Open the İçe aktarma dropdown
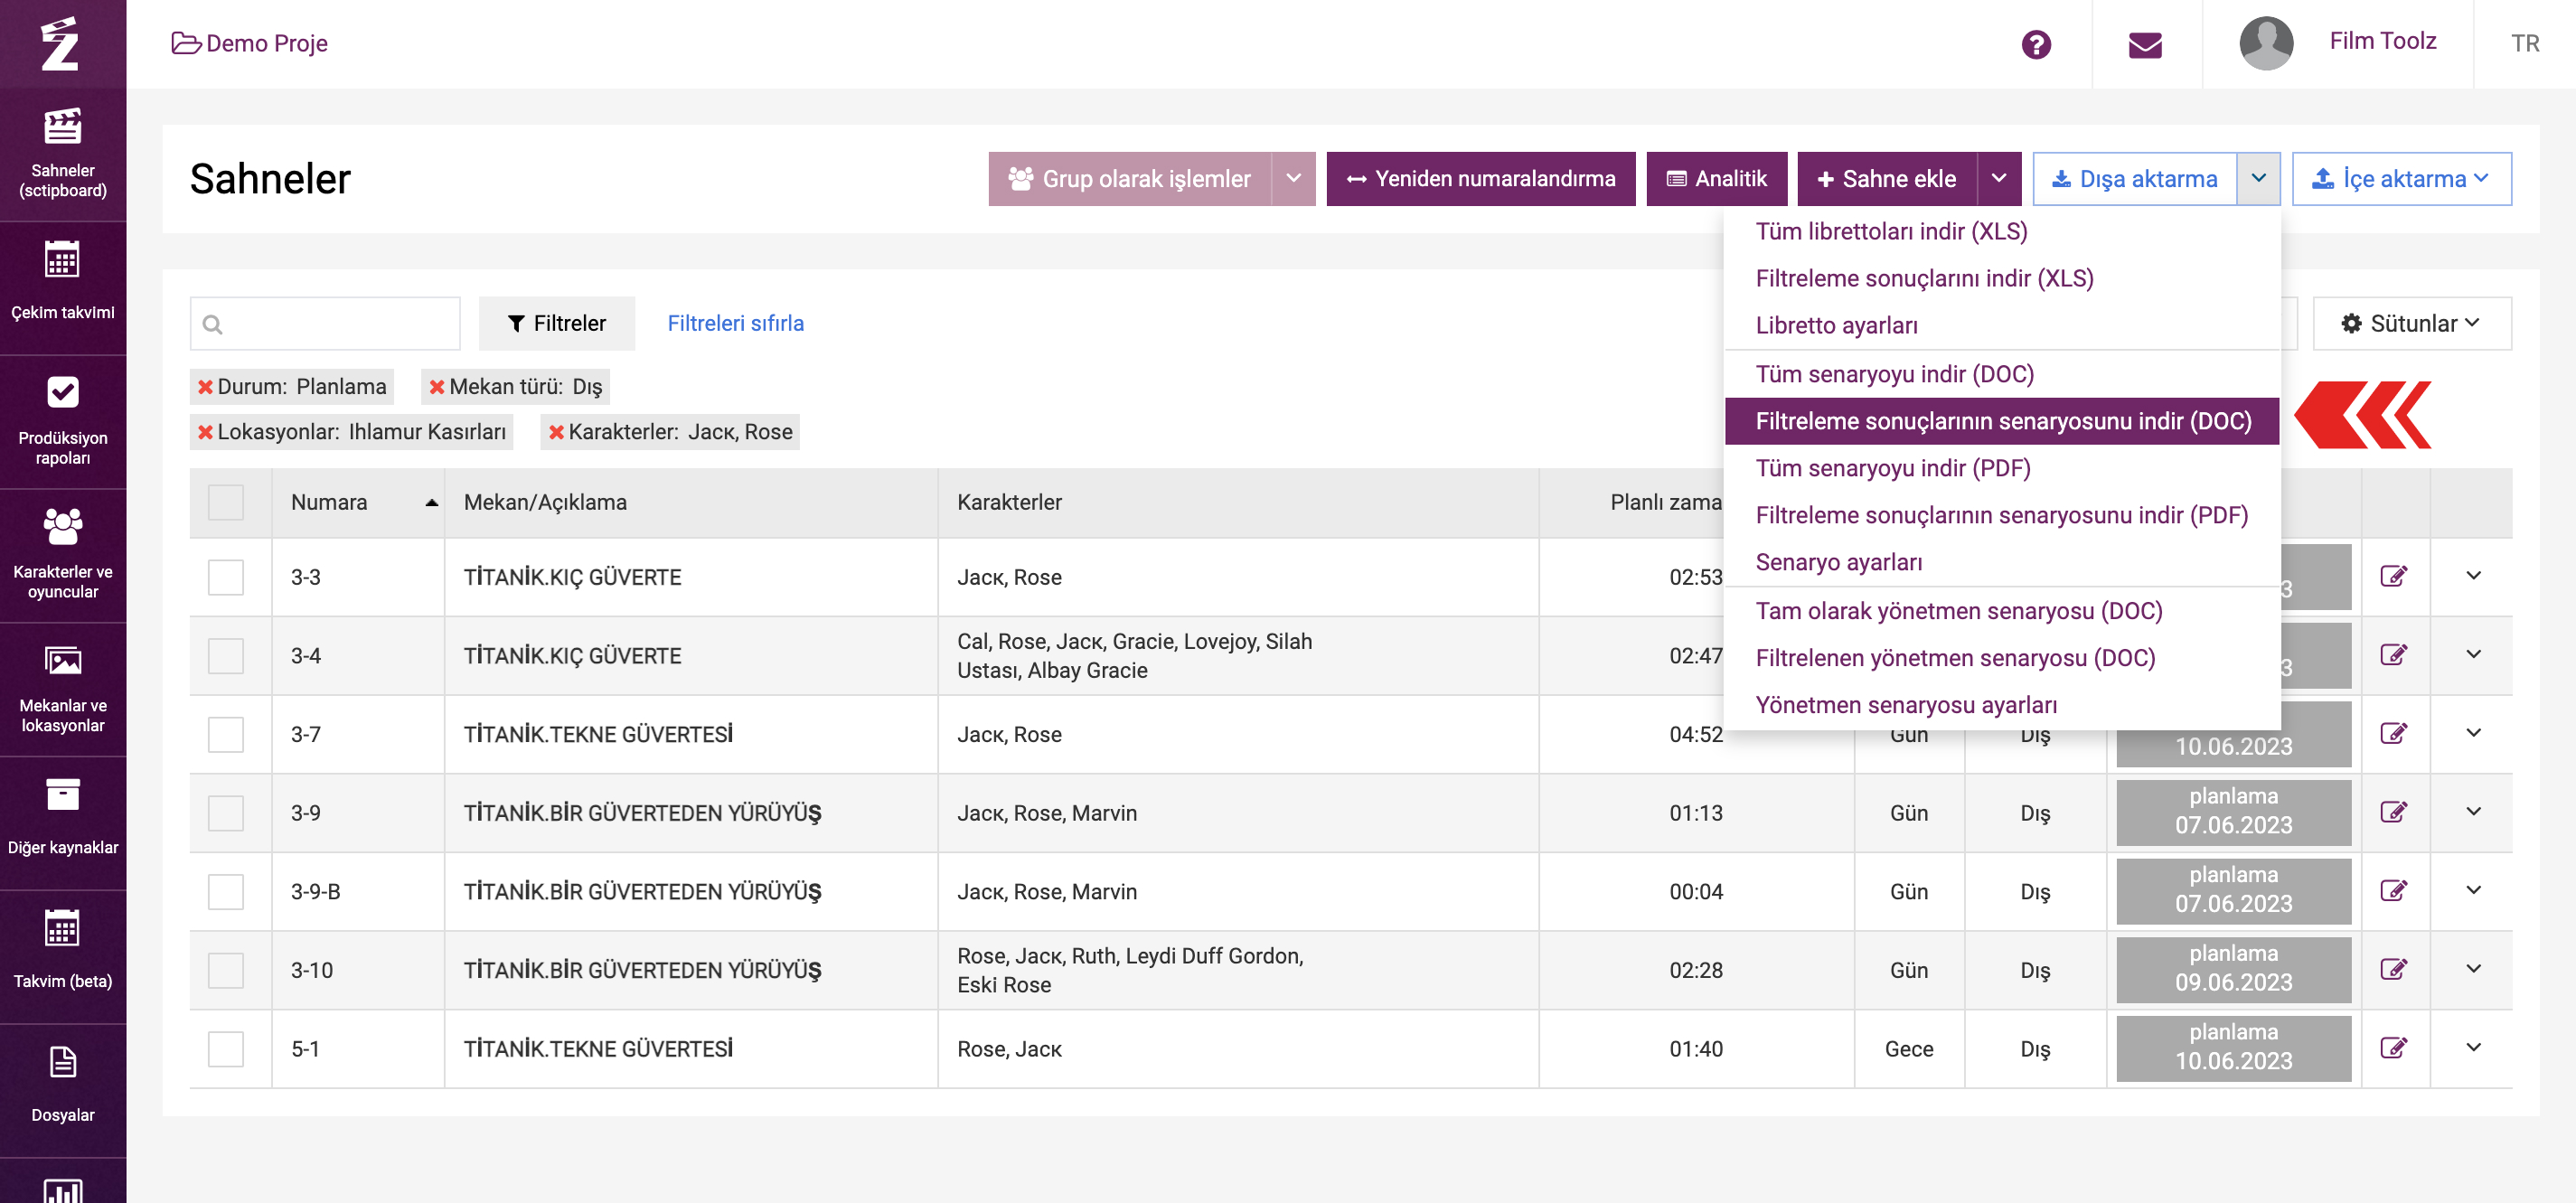The height and width of the screenshot is (1203, 2576). coord(2401,179)
